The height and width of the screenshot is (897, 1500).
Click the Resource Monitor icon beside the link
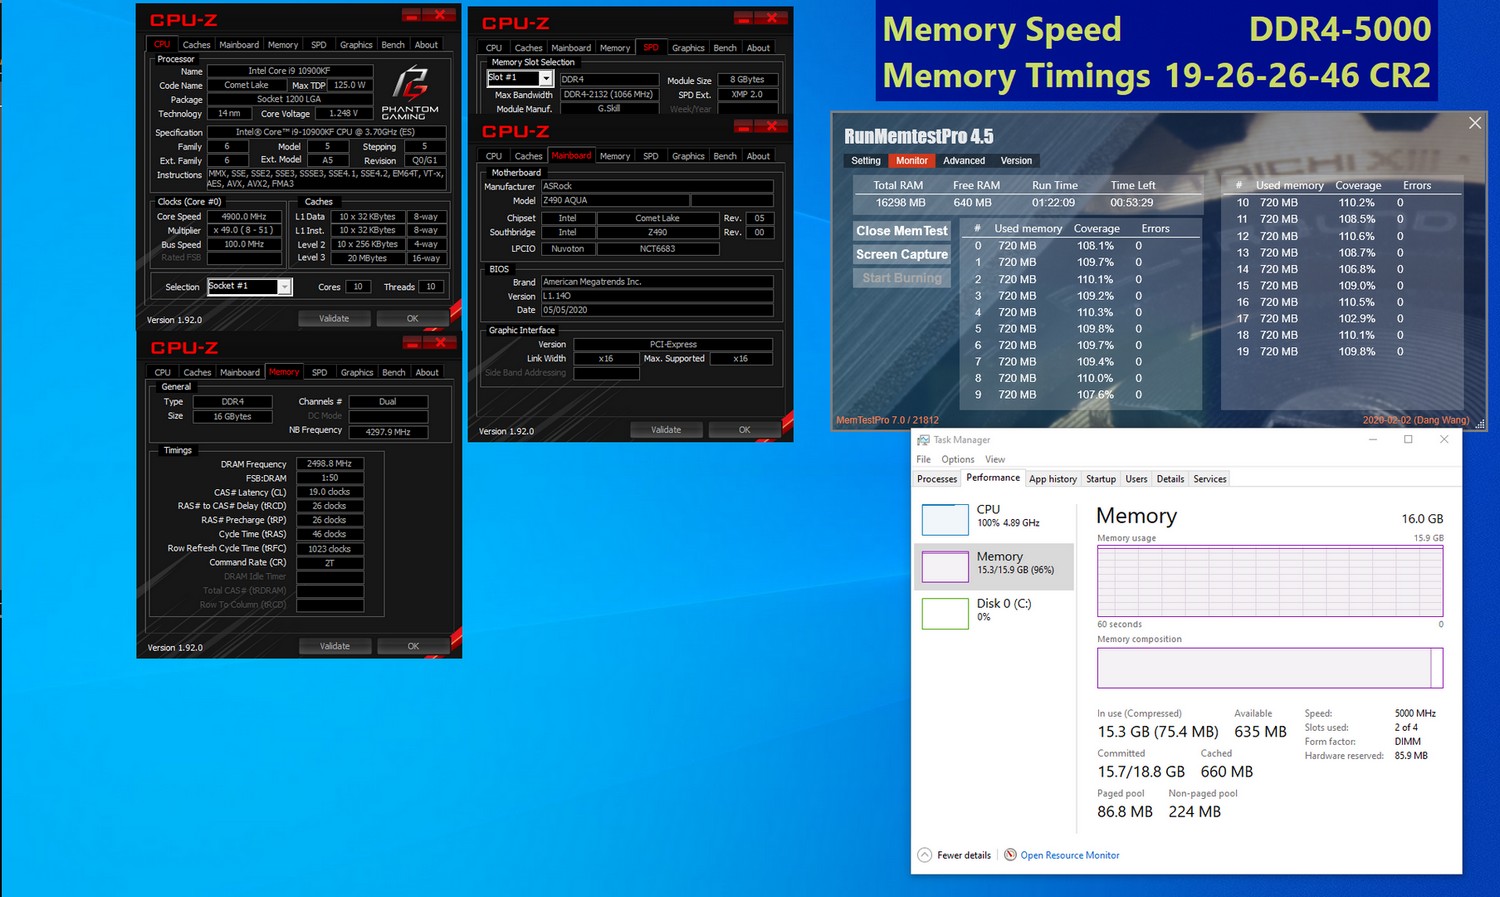pyautogui.click(x=1010, y=855)
